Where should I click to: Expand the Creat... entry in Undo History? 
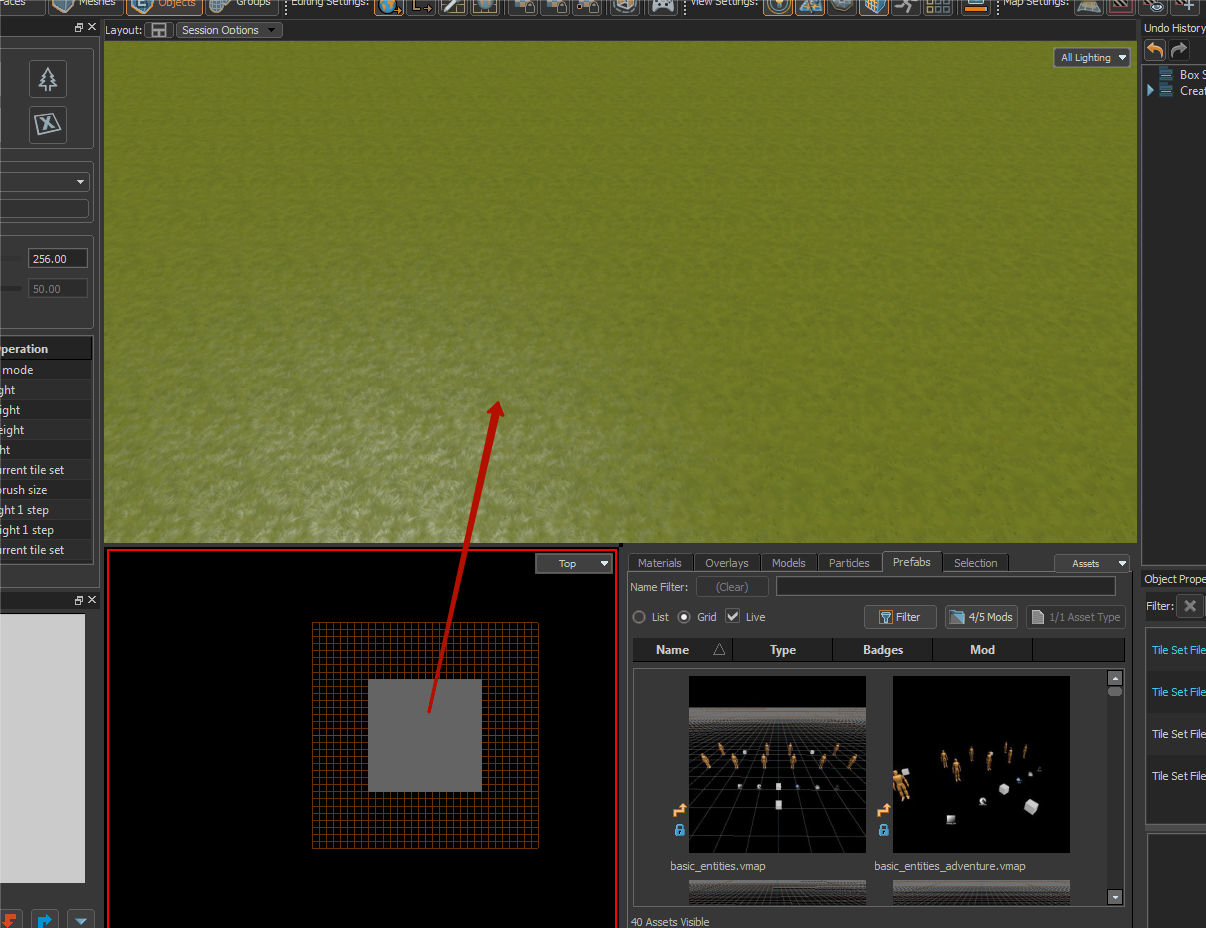pos(1150,90)
